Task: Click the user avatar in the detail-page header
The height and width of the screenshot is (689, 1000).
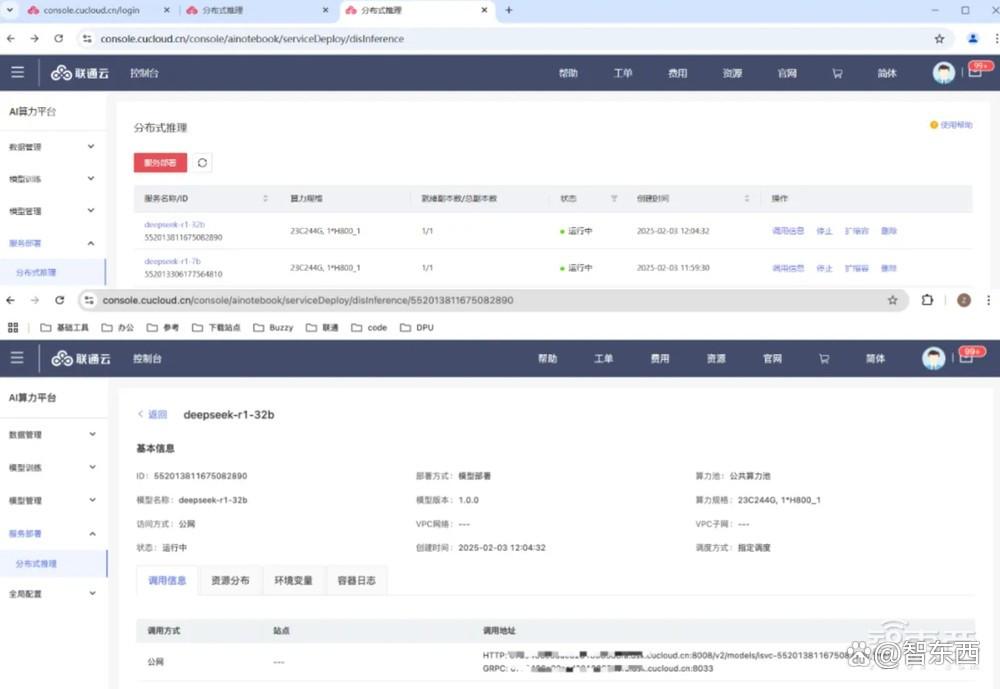Action: click(934, 358)
